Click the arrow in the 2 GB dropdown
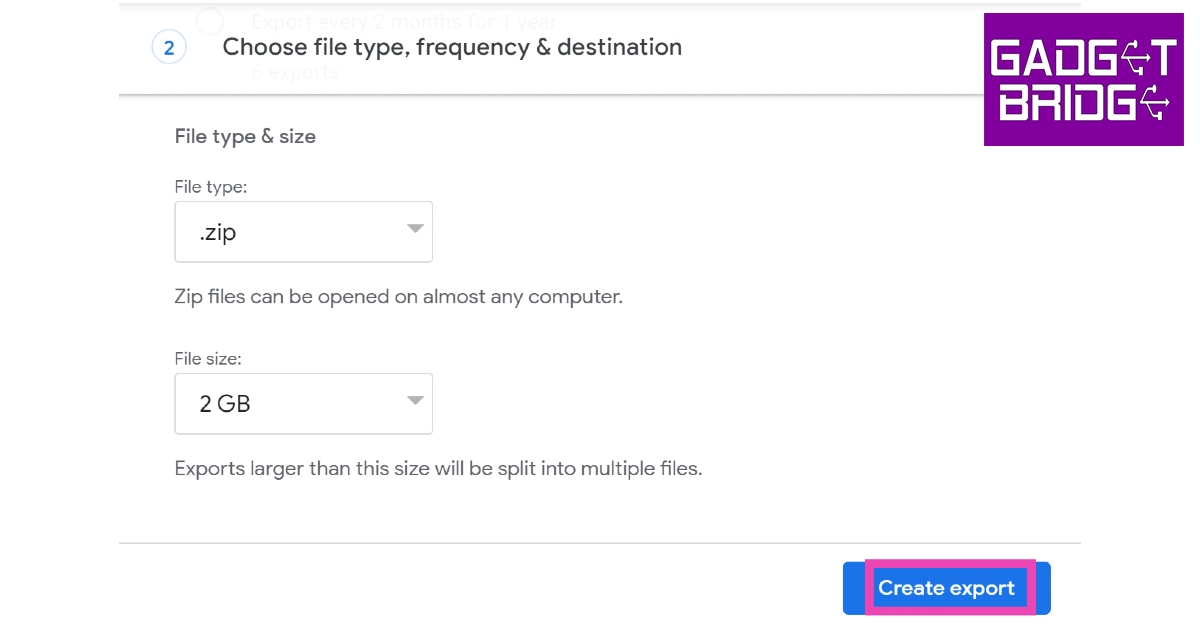Viewport: 1200px width, 628px height. [415, 402]
